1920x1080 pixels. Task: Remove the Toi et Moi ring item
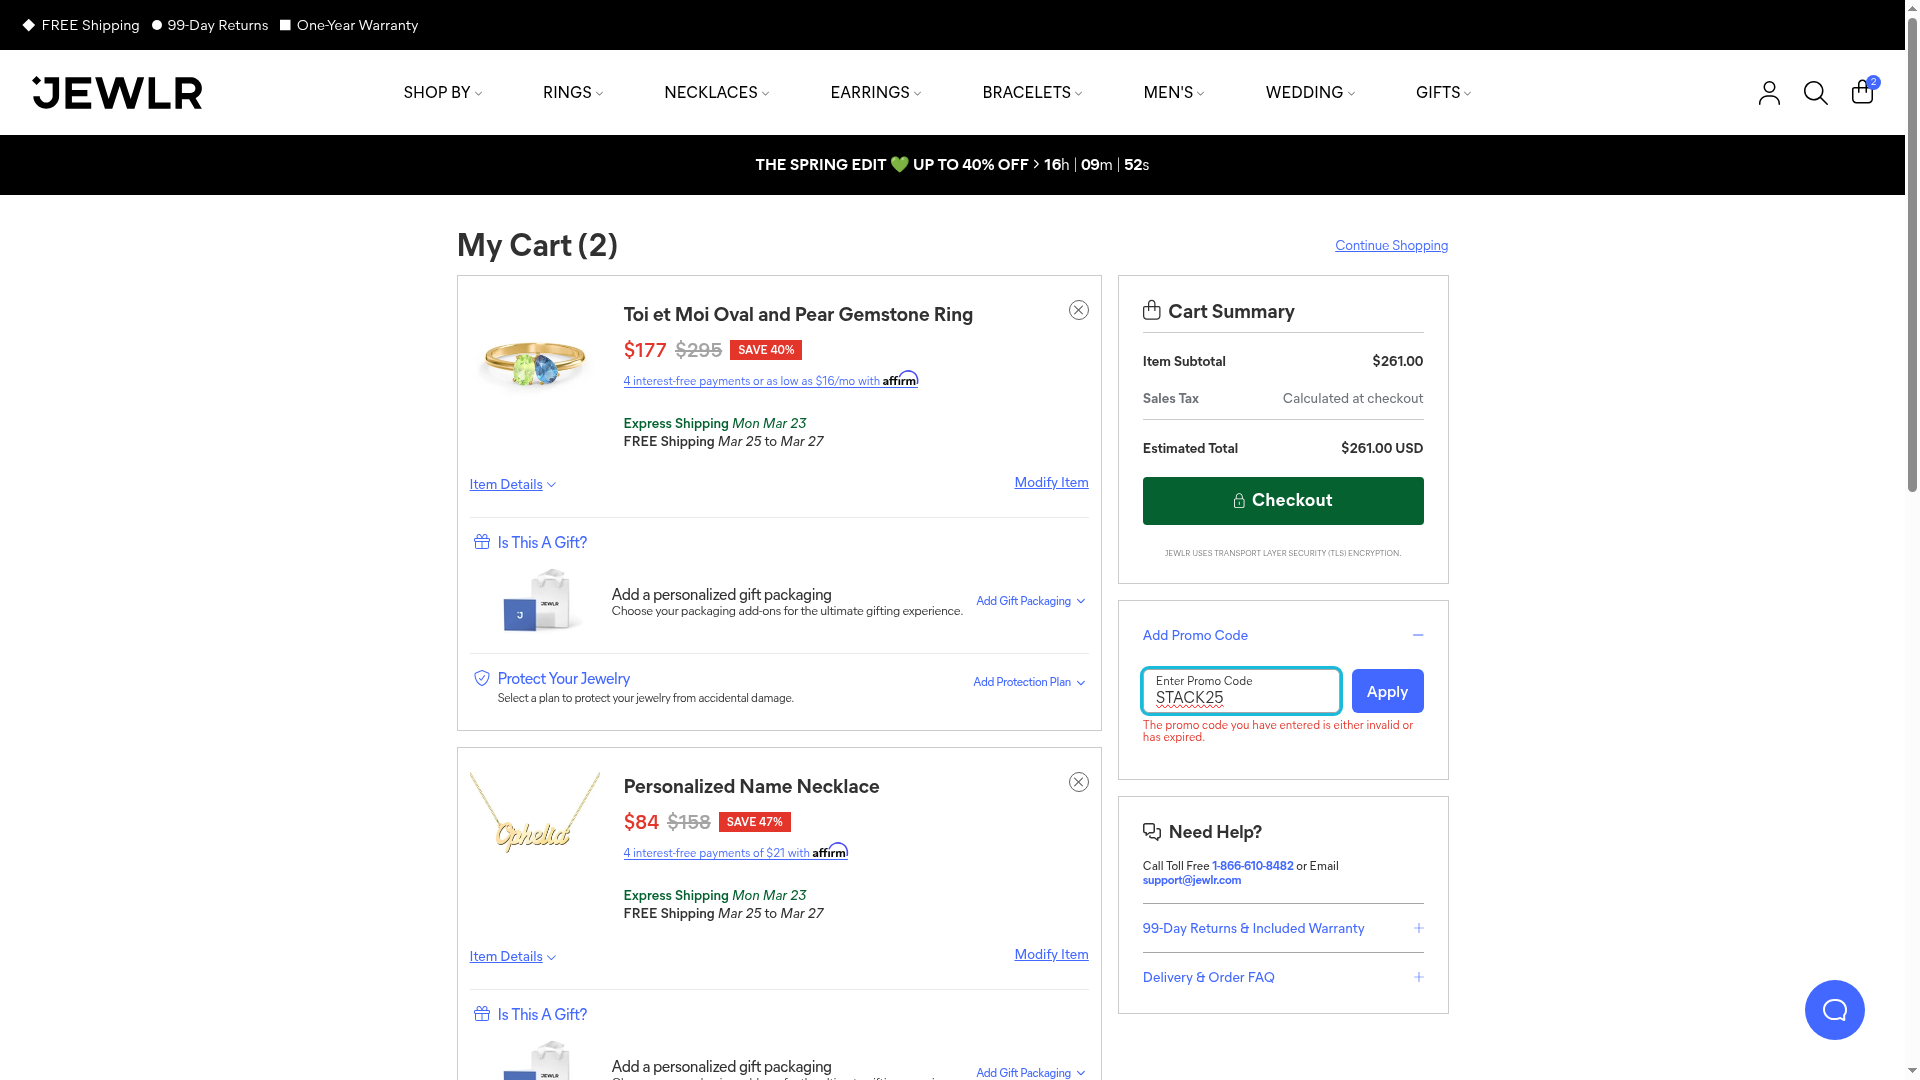[x=1078, y=310]
